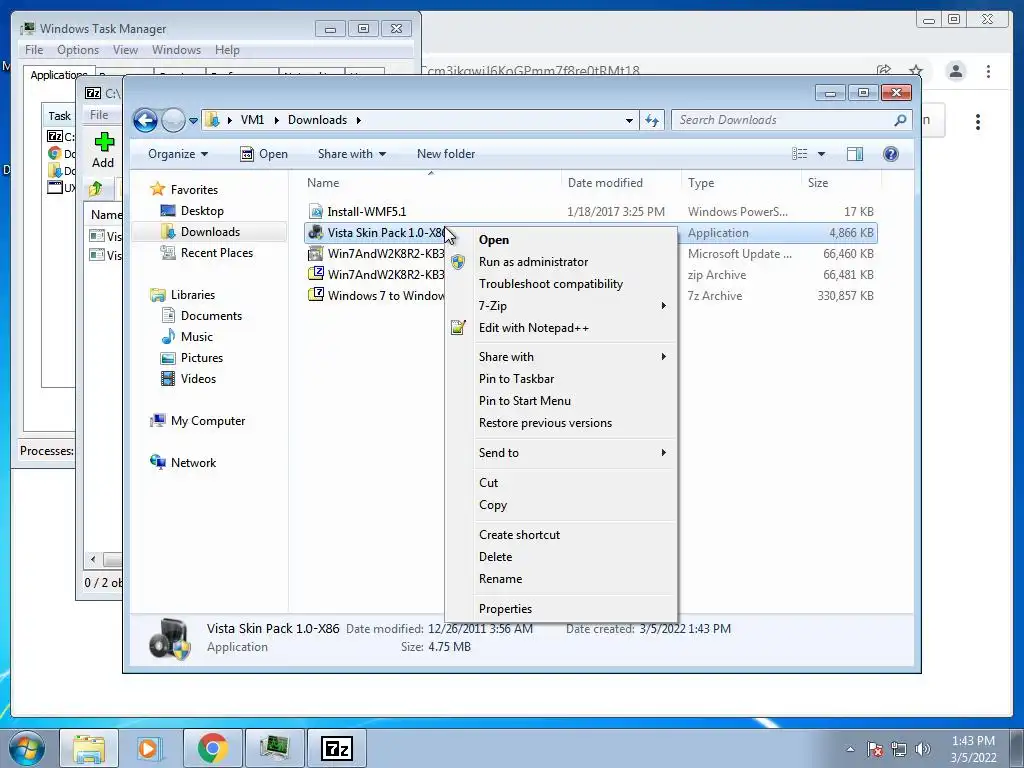Screen dimensions: 1024x768
Task: Click the Vista Skin Pack file icon
Action: click(x=316, y=232)
